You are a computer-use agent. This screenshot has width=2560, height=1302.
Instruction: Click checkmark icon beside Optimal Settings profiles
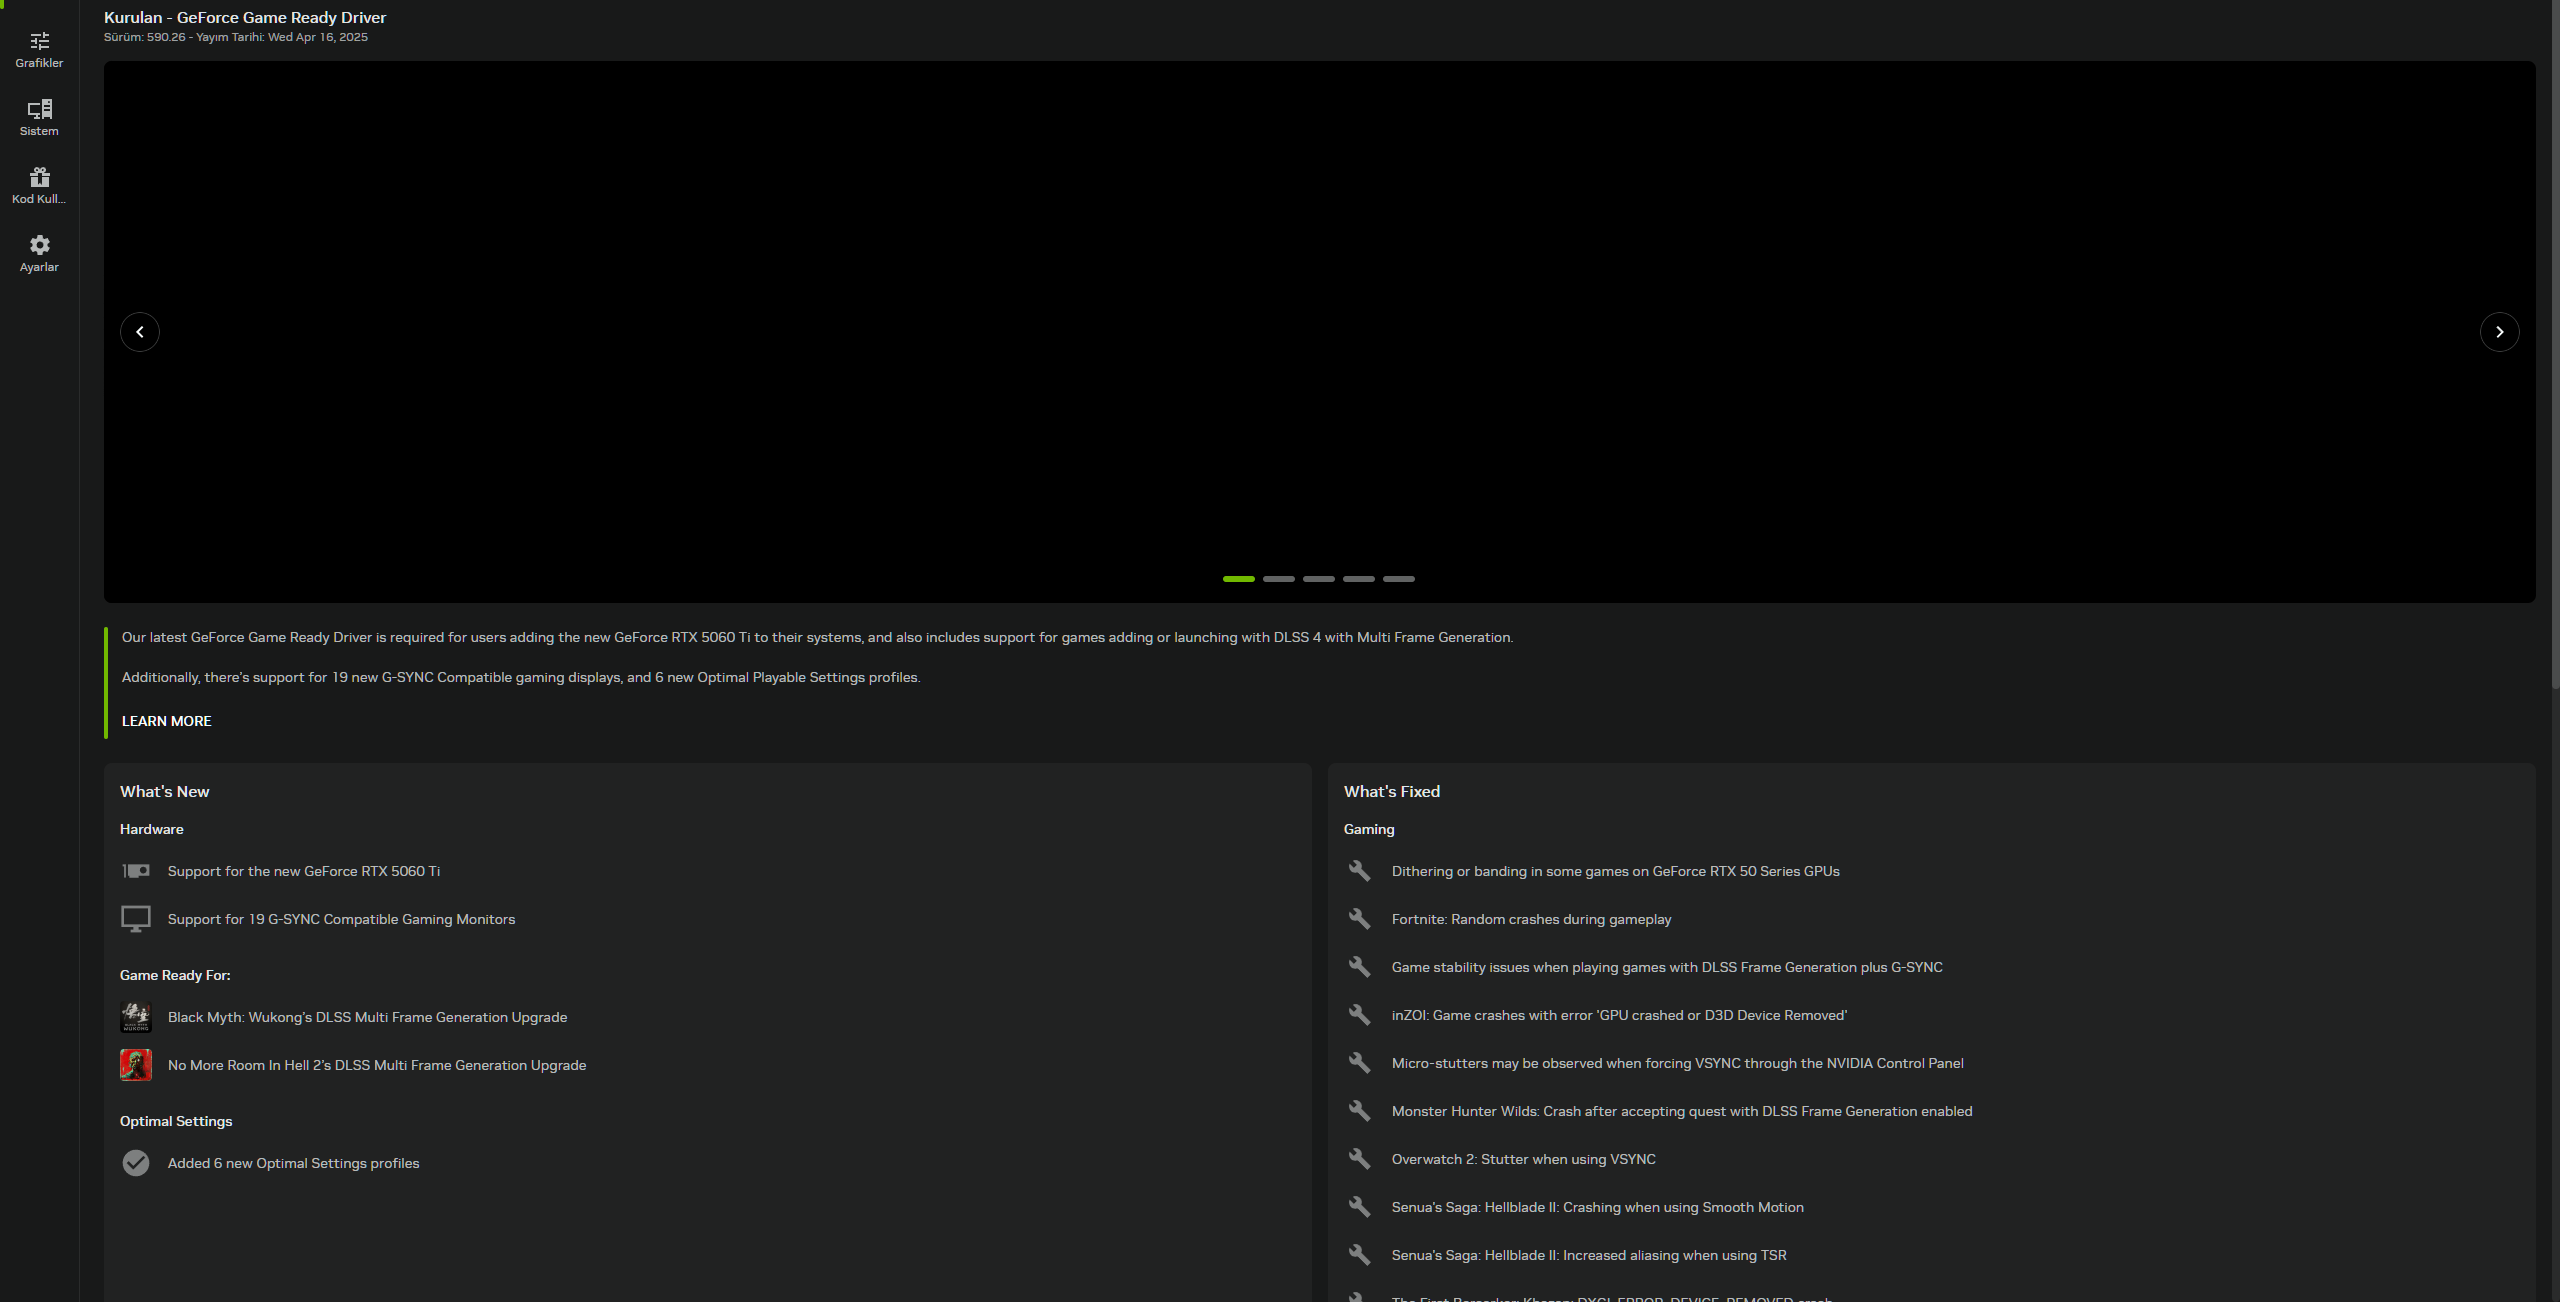click(x=136, y=1163)
